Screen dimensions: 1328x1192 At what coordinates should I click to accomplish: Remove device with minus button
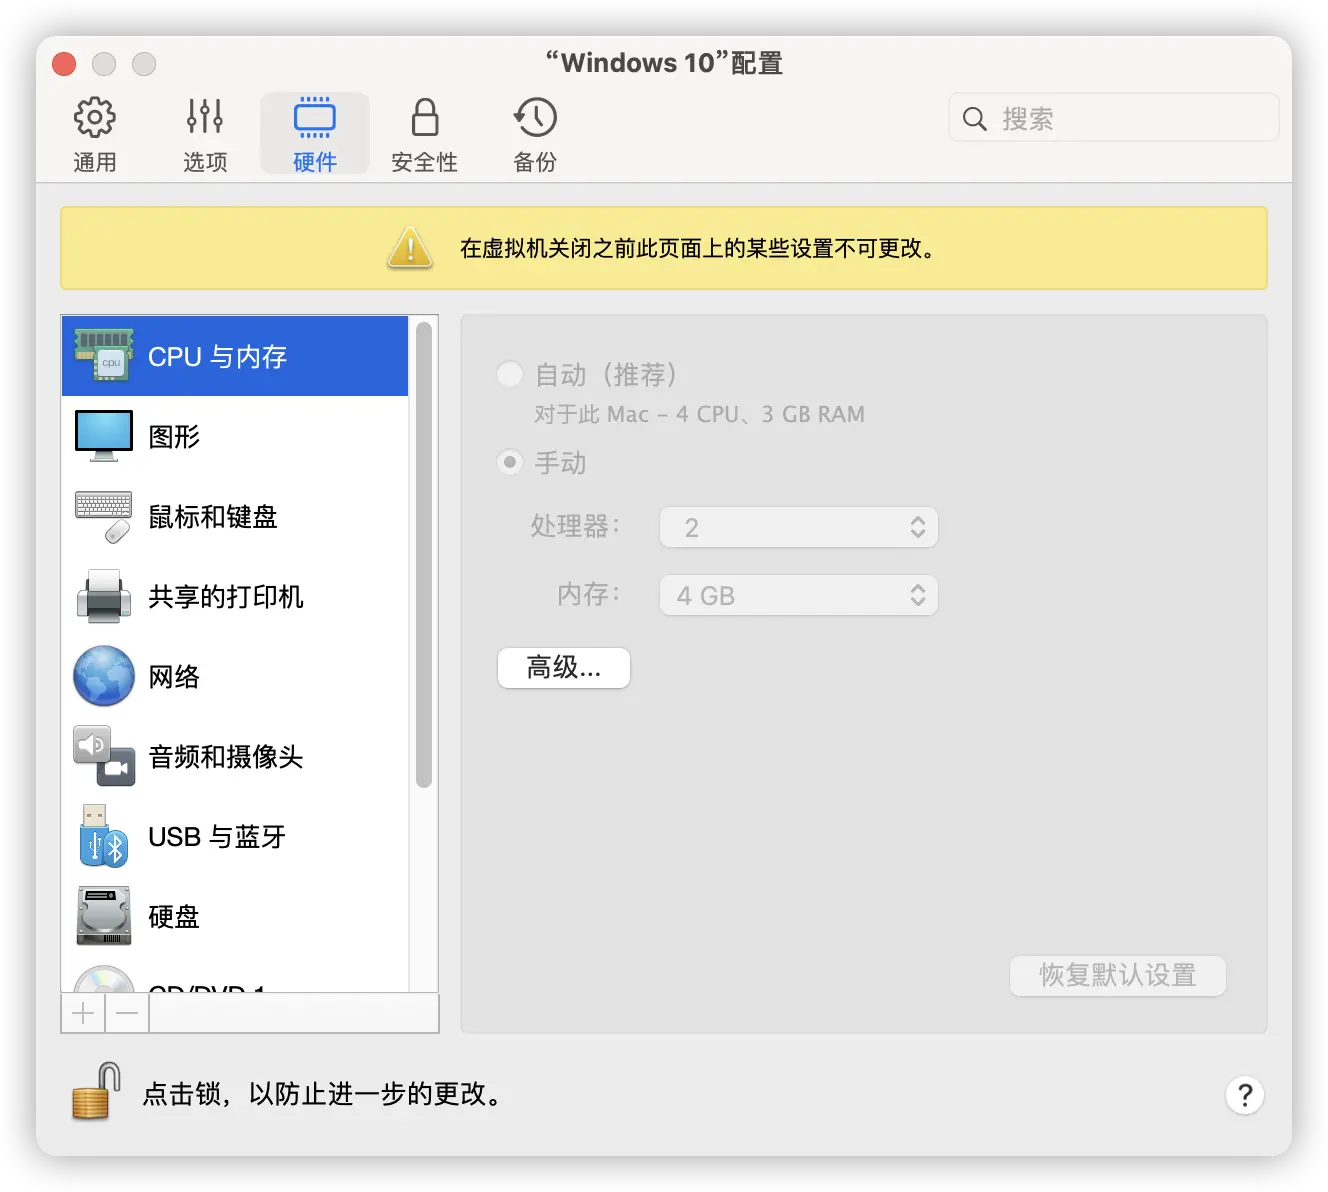pos(127,1013)
